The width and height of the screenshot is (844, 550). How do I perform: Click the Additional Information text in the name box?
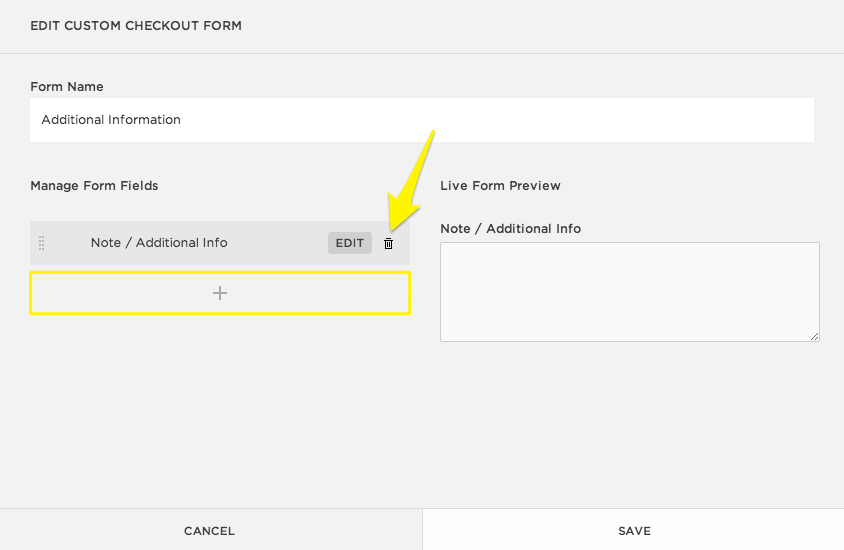[x=111, y=120]
